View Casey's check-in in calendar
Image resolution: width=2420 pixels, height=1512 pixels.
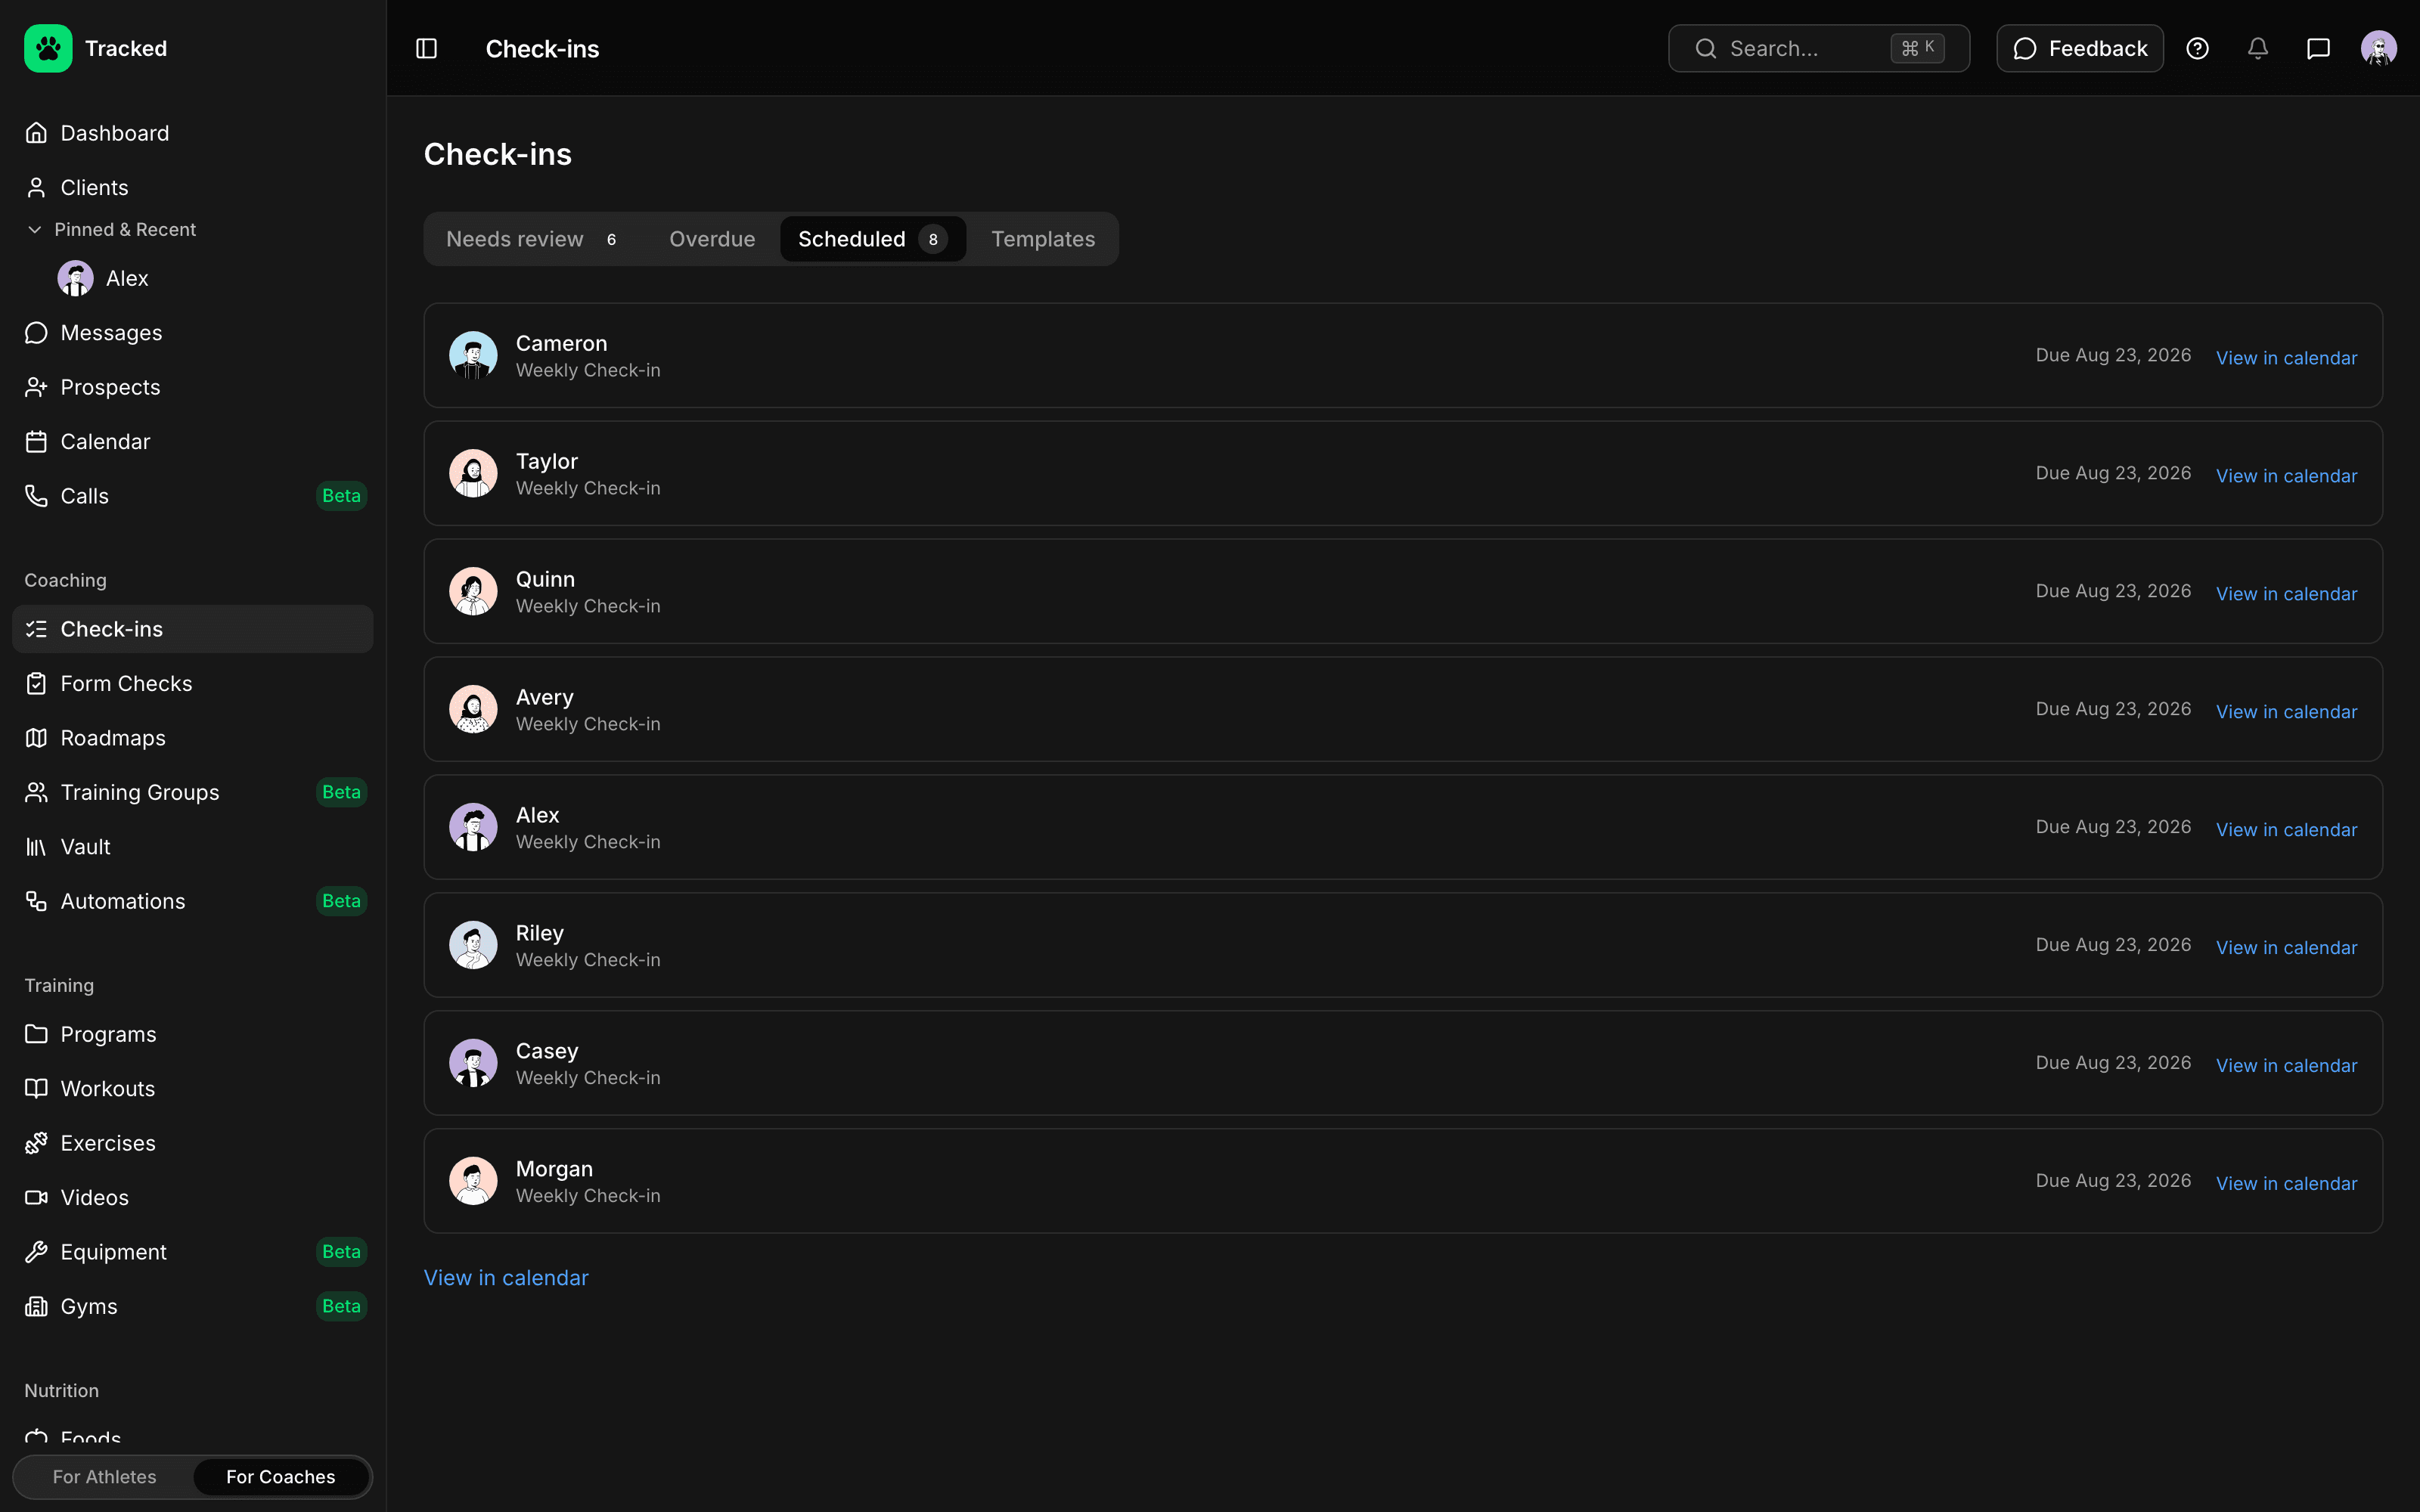point(2286,1066)
